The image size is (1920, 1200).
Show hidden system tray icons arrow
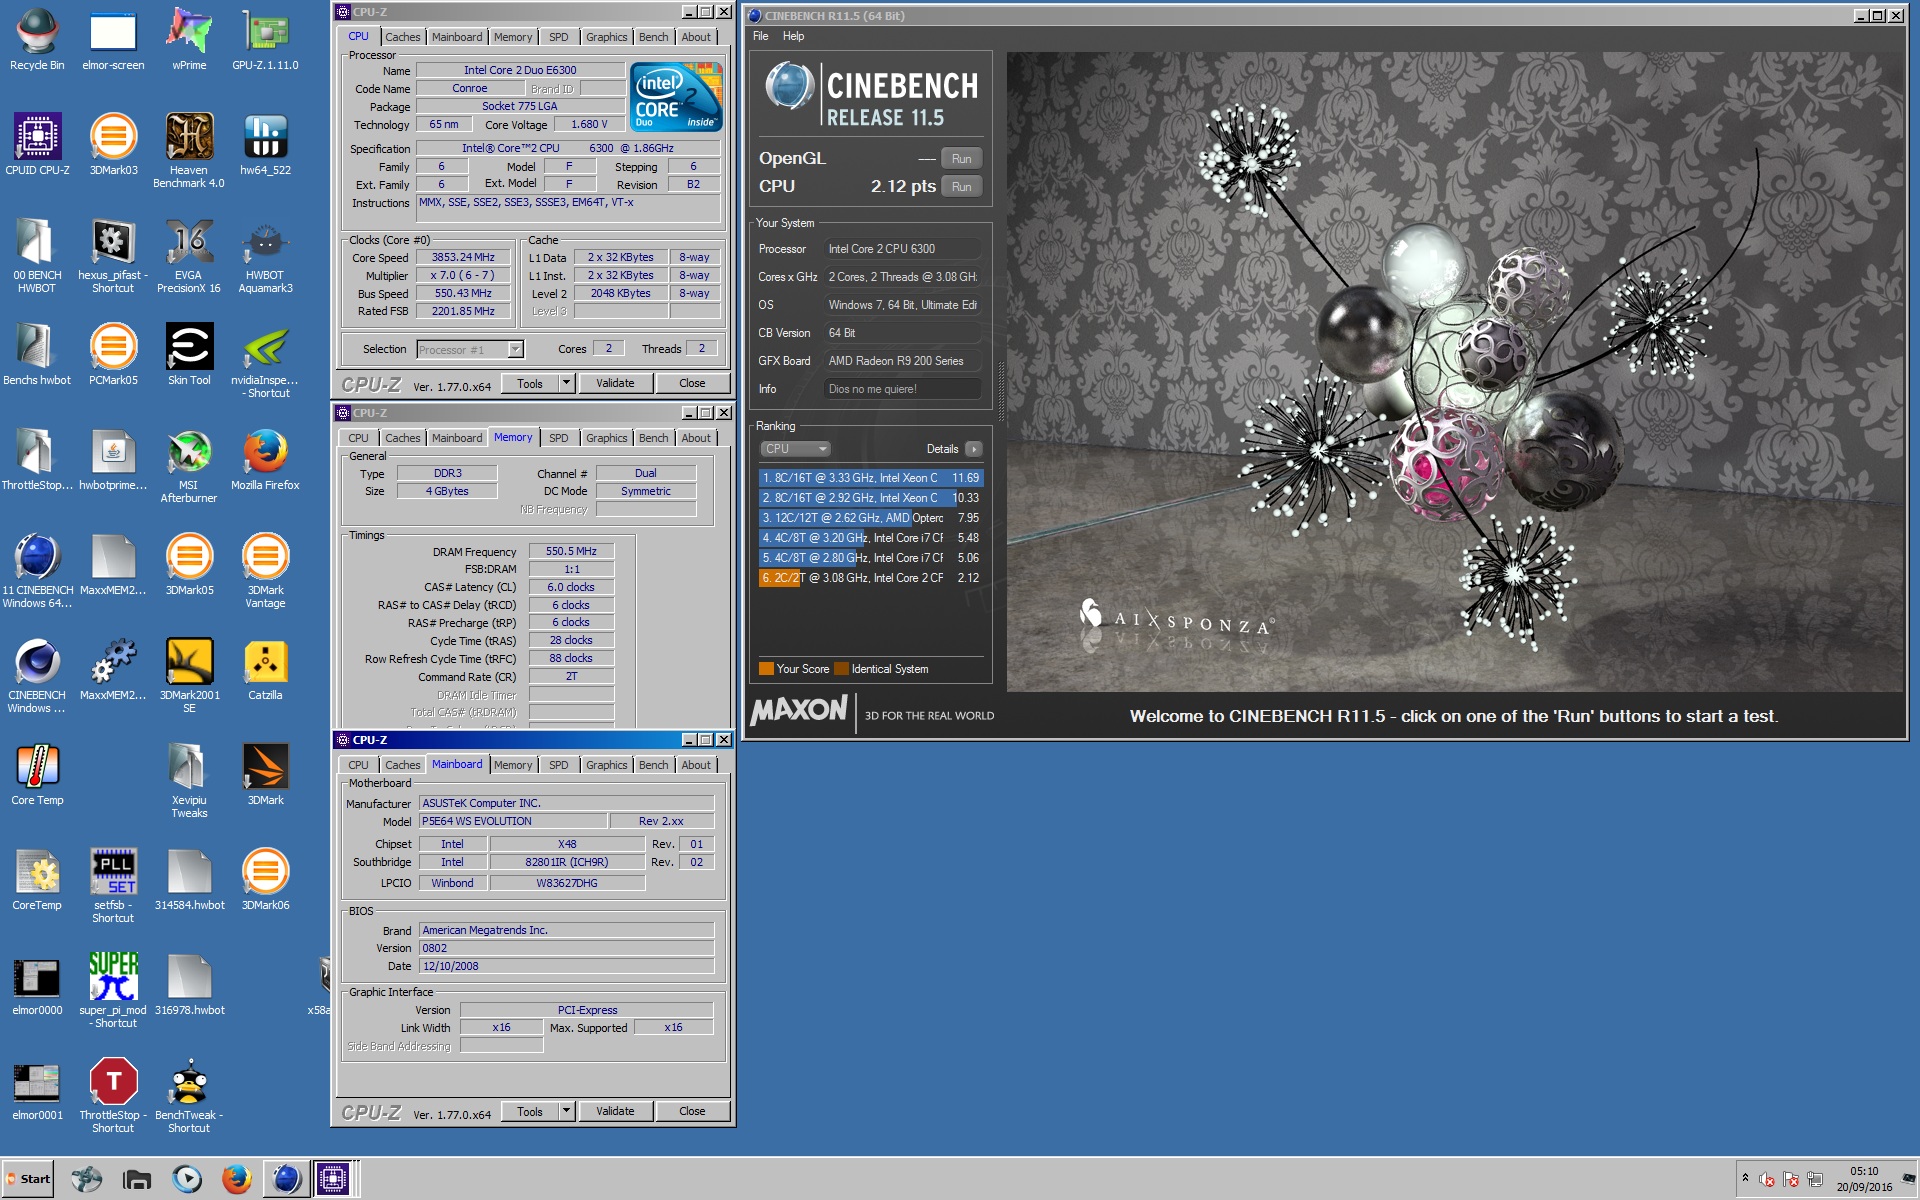click(x=1745, y=1177)
